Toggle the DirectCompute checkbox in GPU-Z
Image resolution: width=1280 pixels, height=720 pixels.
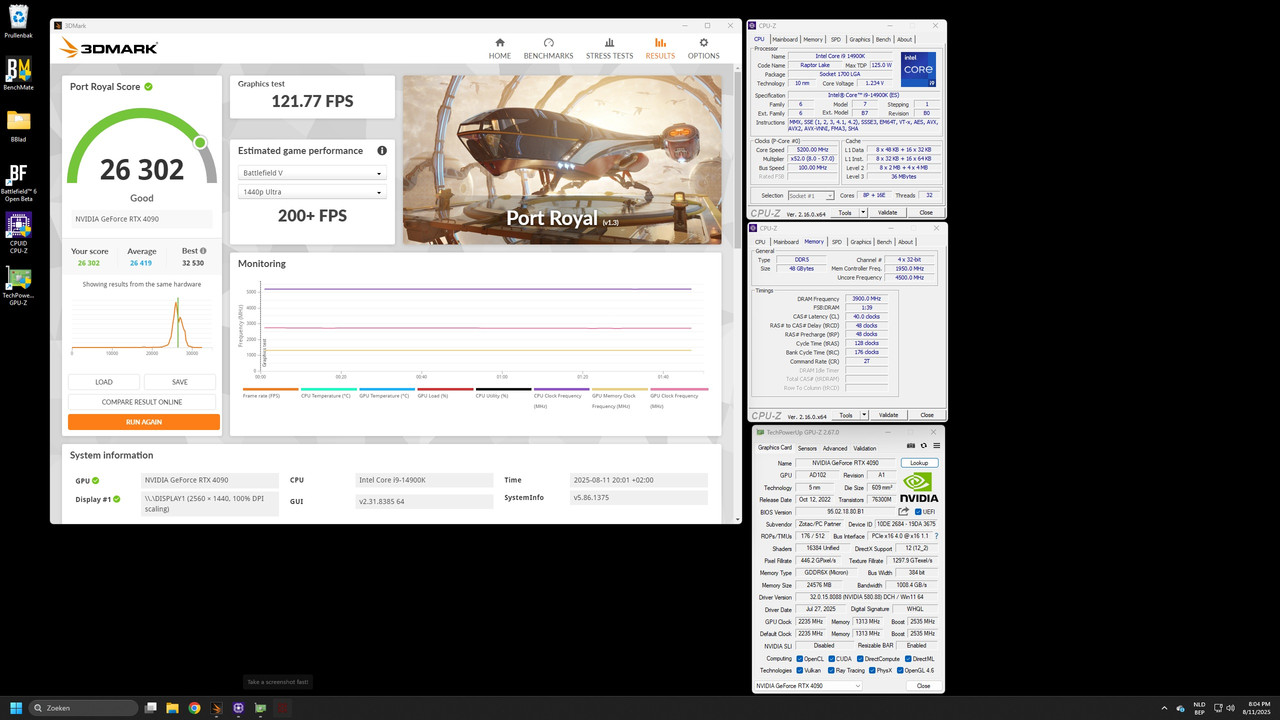point(860,658)
